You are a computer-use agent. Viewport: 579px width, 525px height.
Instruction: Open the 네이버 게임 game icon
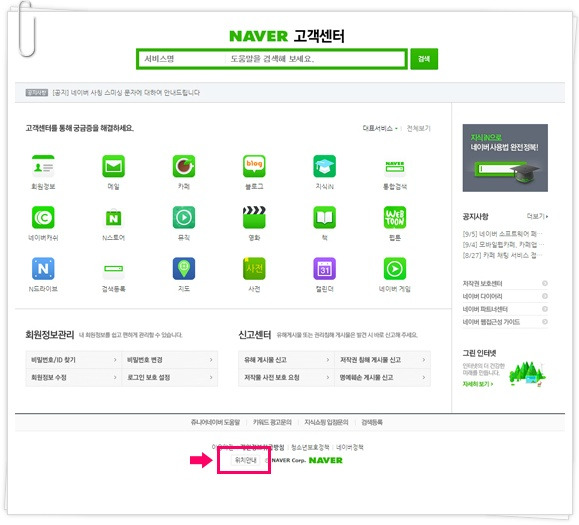(x=395, y=268)
